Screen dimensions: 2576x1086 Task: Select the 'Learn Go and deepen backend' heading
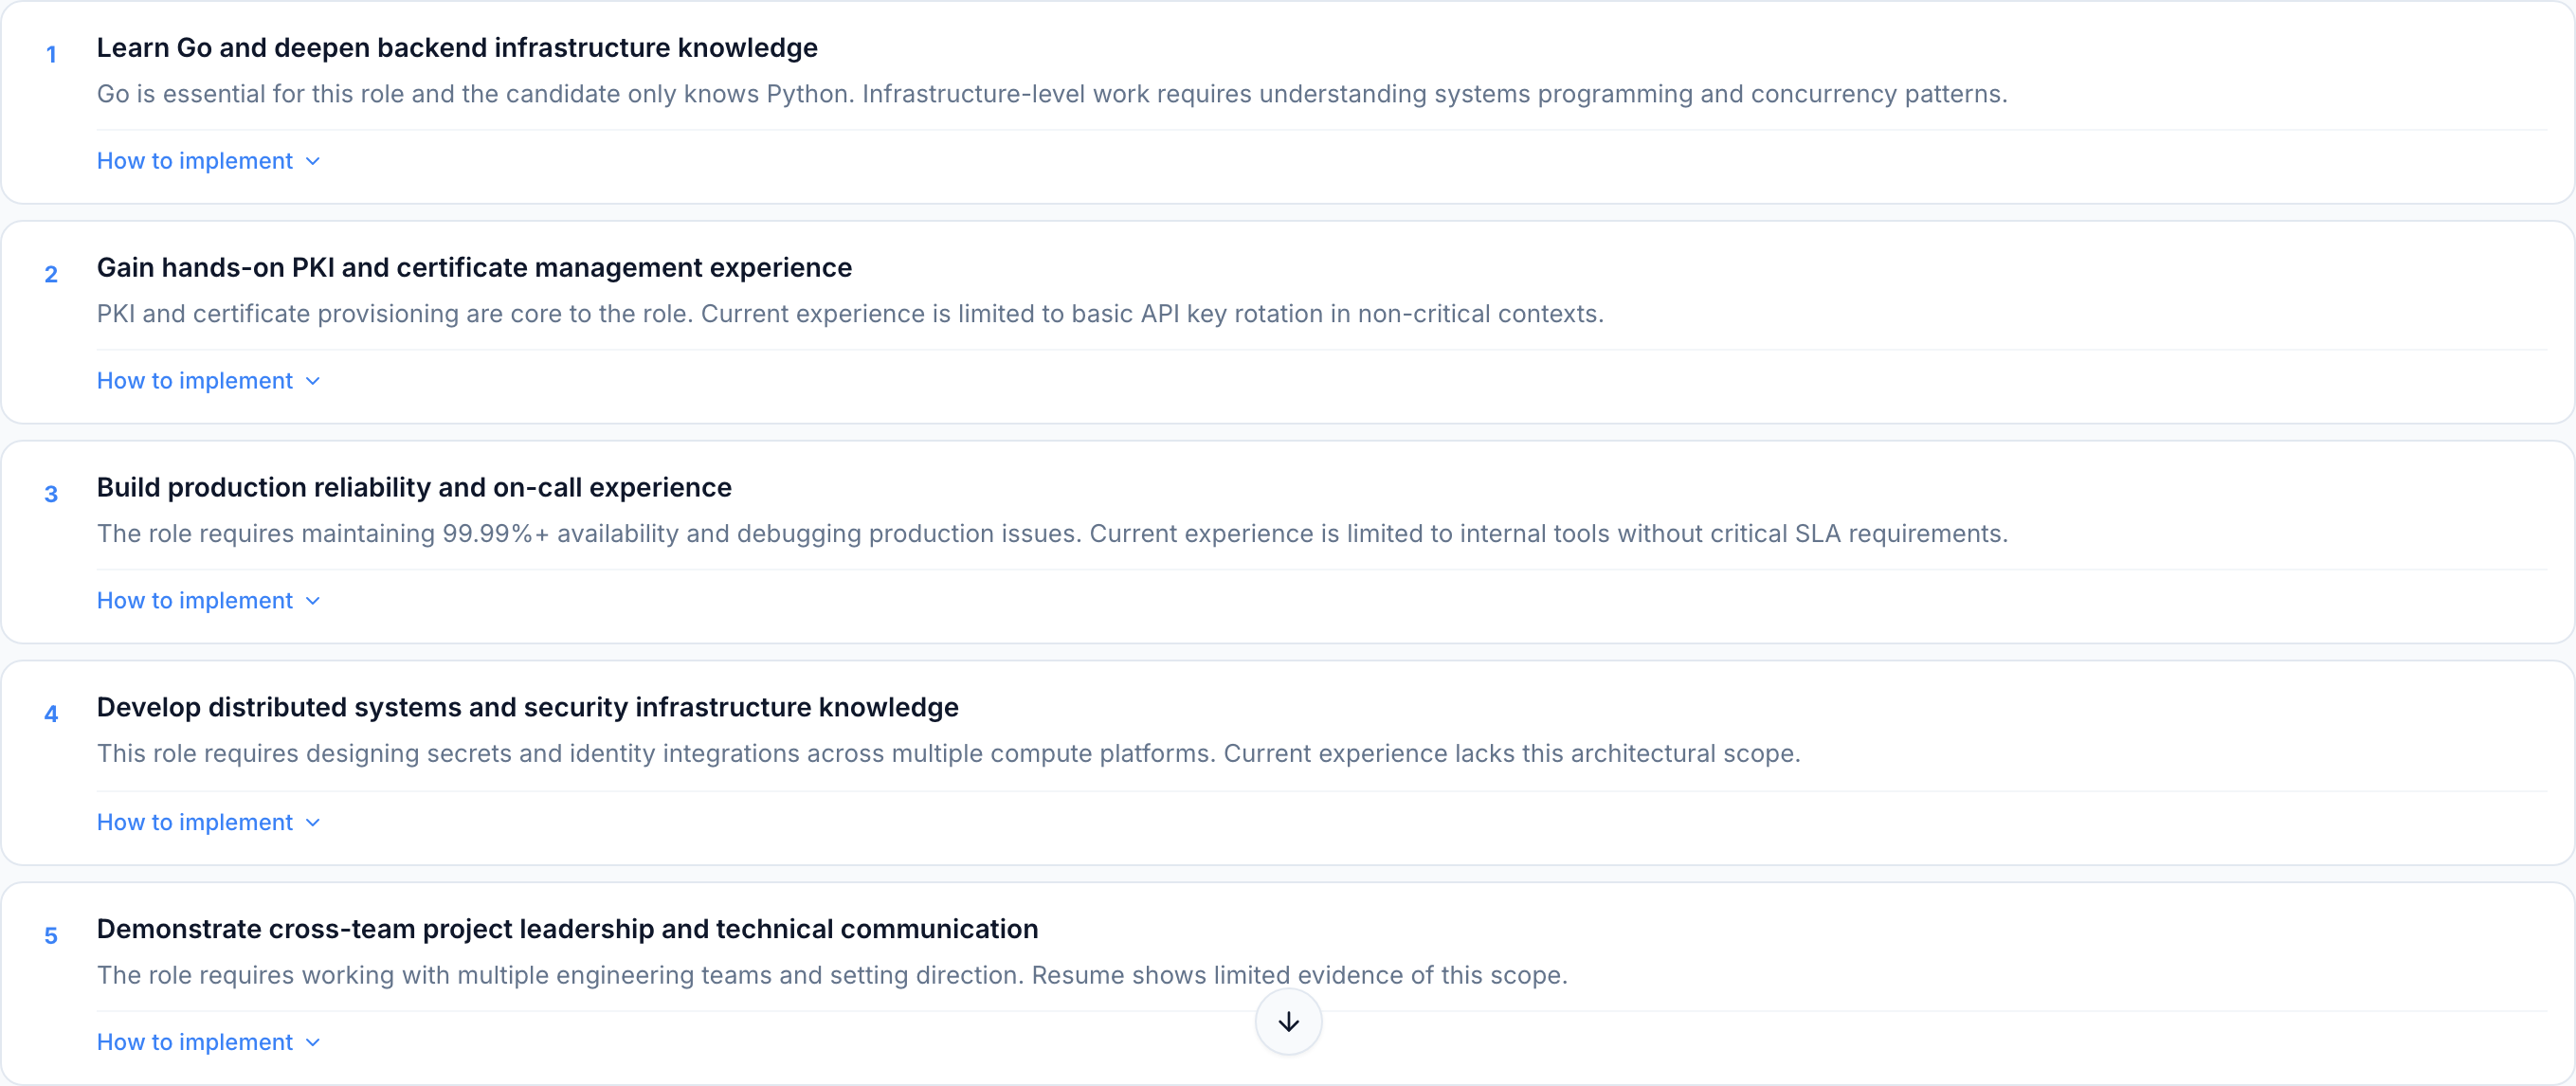coord(457,48)
